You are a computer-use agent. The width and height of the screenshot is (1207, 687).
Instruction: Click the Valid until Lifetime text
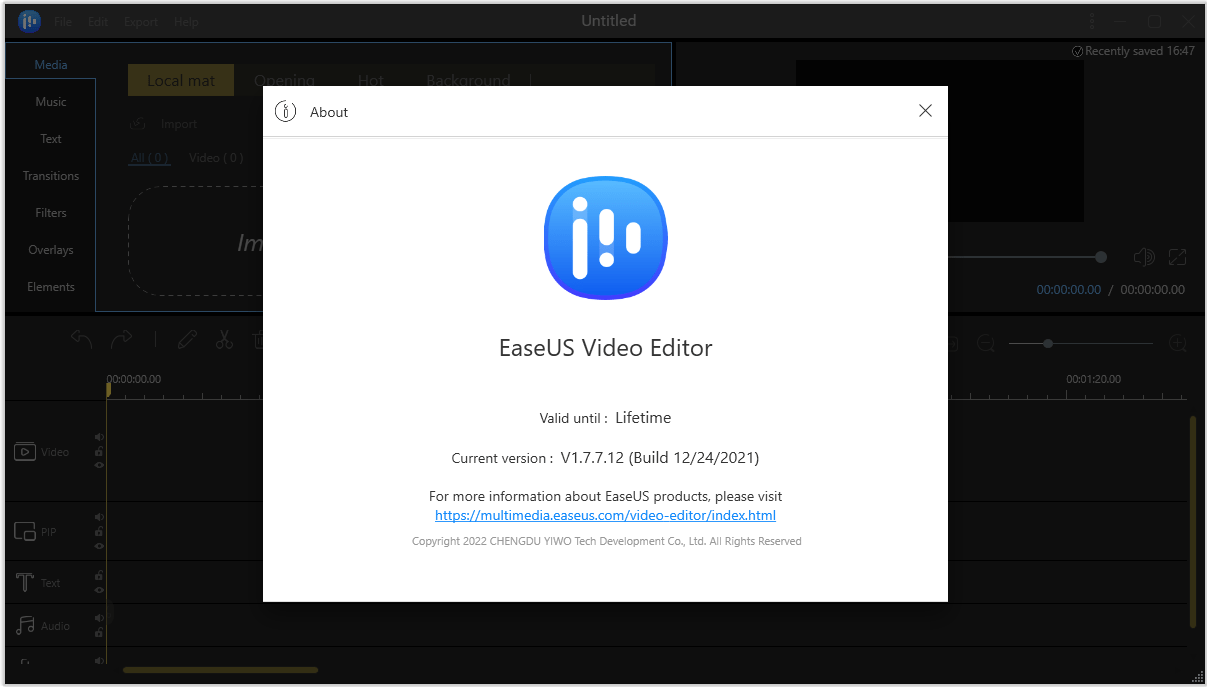click(x=605, y=418)
